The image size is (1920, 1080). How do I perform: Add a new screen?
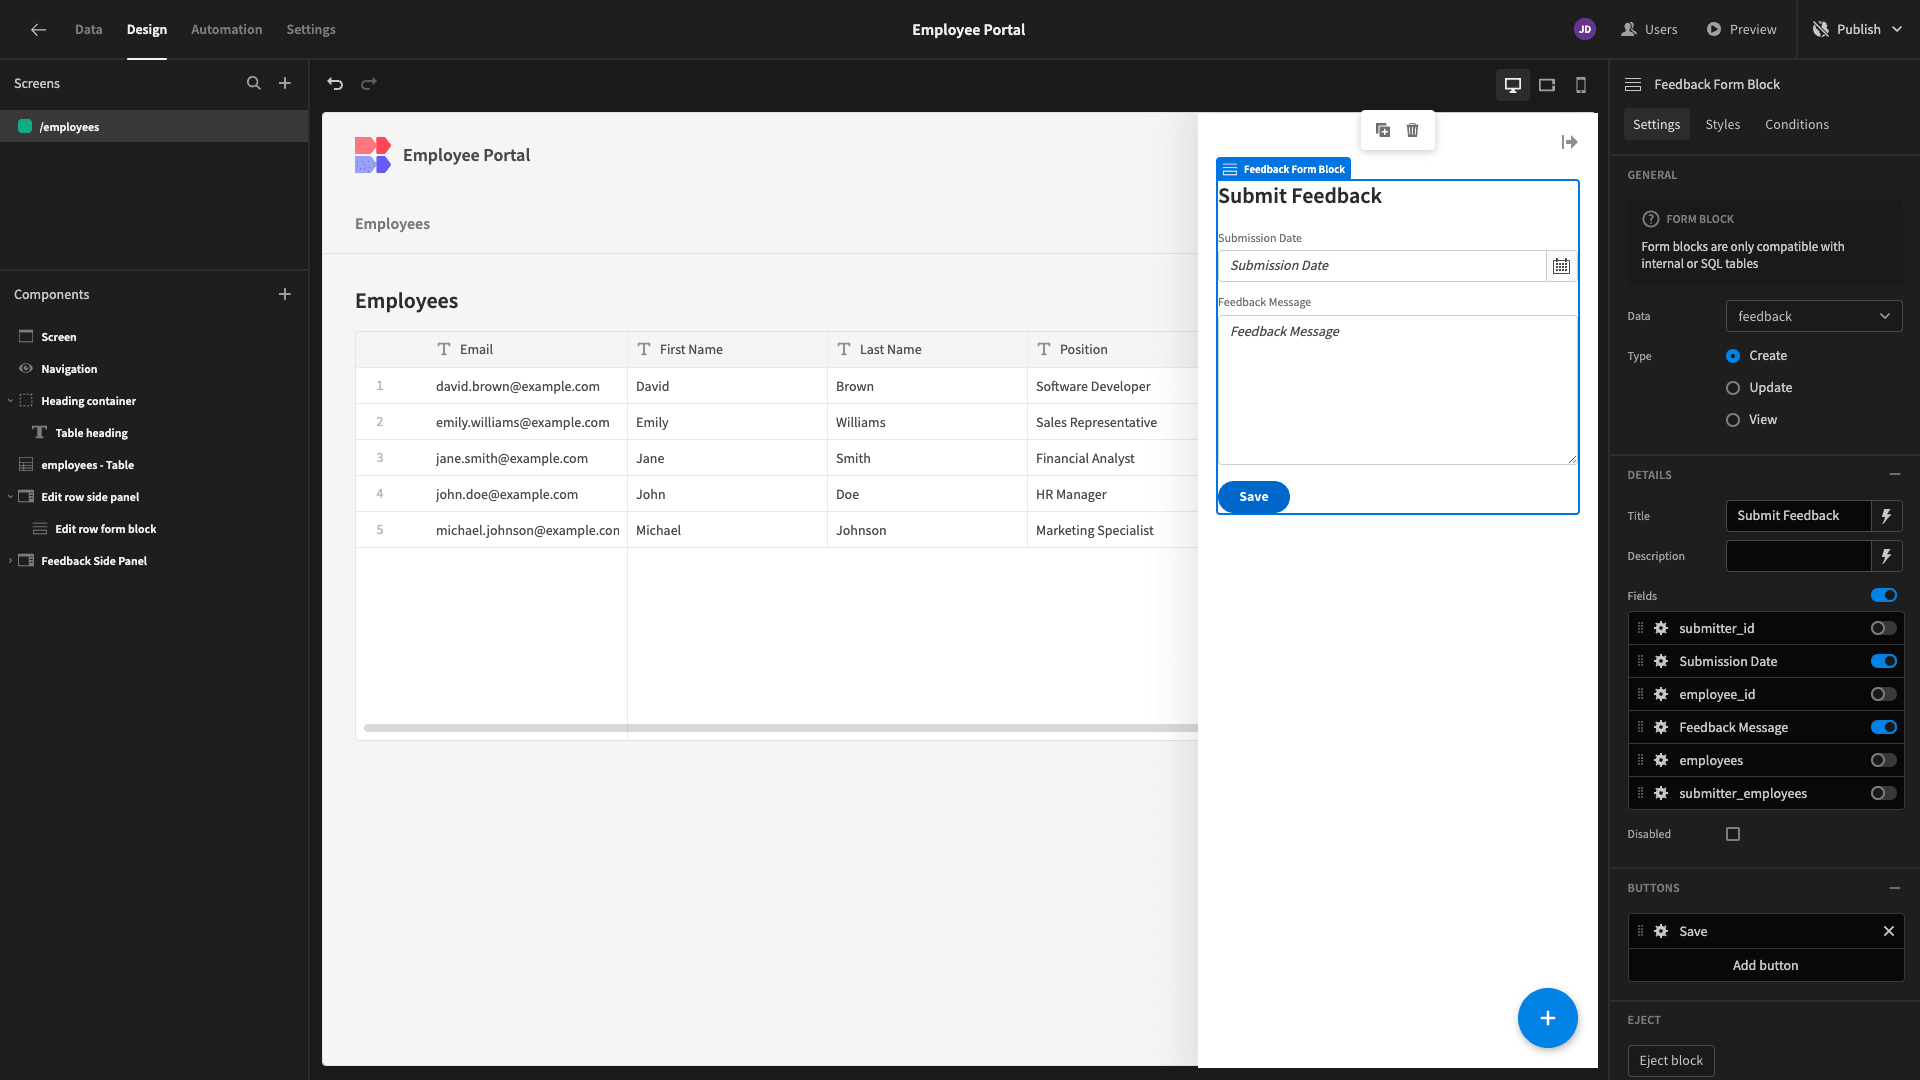[x=285, y=84]
